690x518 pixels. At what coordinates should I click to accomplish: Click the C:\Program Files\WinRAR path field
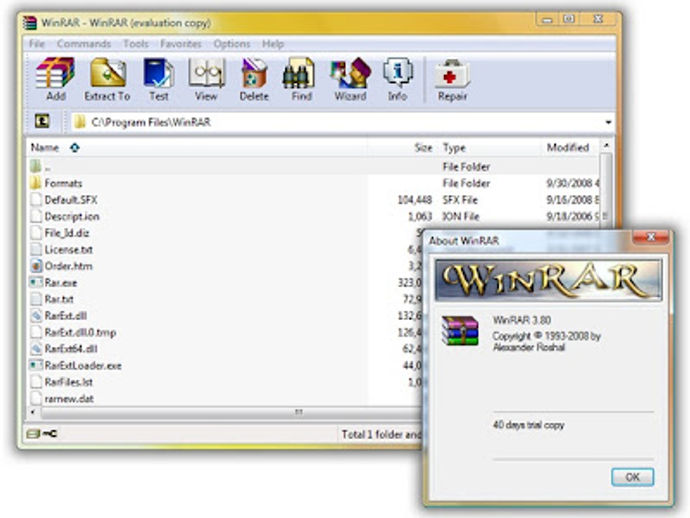point(342,122)
